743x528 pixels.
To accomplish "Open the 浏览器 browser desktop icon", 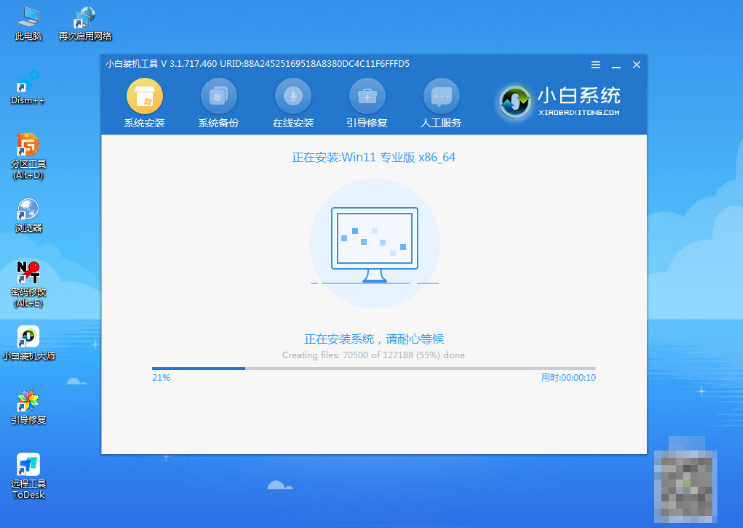I will point(28,213).
